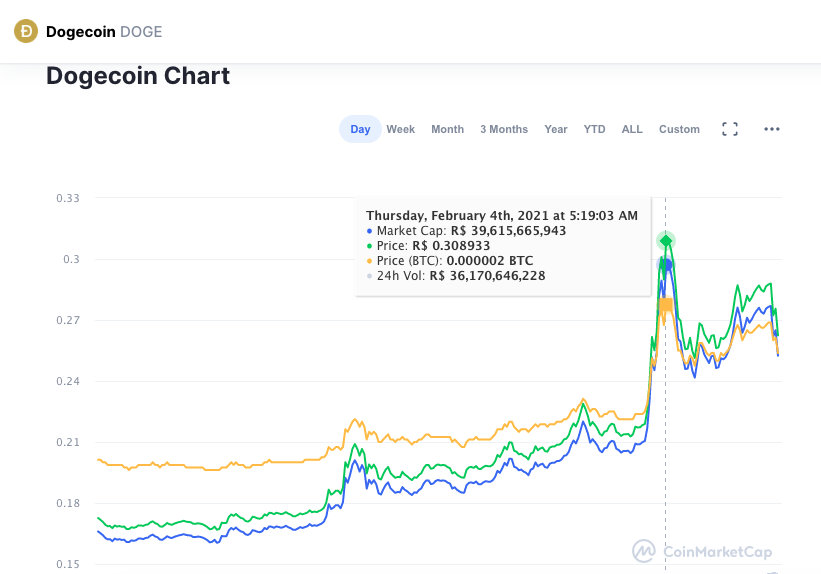The height and width of the screenshot is (574, 821).
Task: Switch to the YTD range tab
Action: point(594,129)
